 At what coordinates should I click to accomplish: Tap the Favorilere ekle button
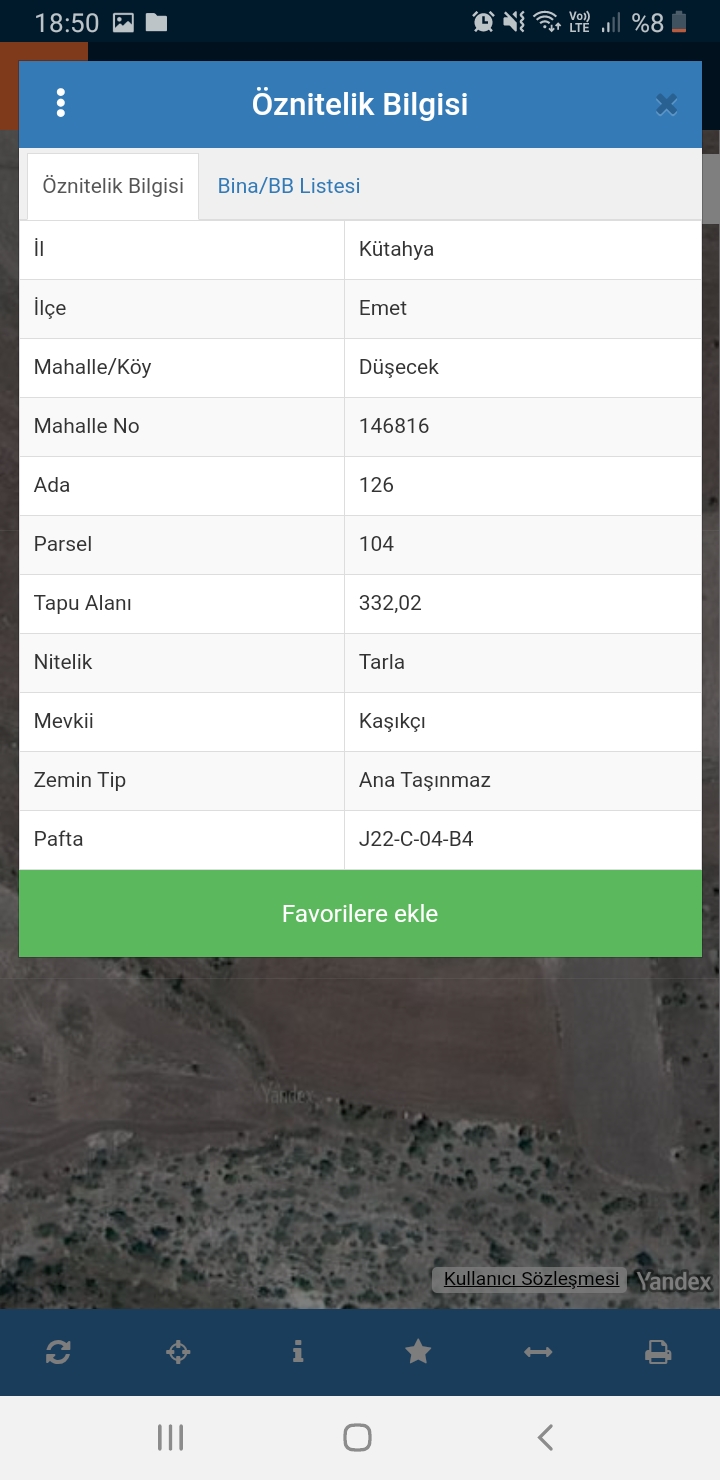(x=360, y=914)
